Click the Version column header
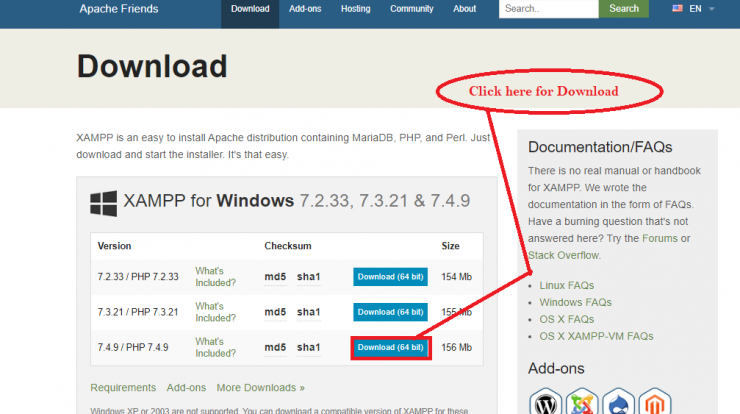740x414 pixels. (x=114, y=246)
